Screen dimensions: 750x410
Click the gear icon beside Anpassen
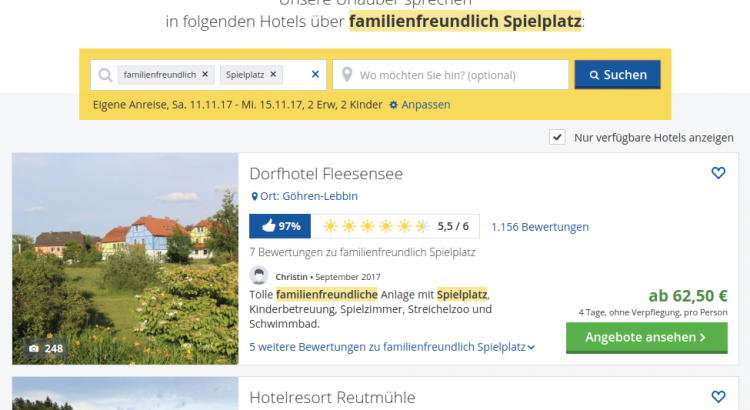pyautogui.click(x=393, y=105)
